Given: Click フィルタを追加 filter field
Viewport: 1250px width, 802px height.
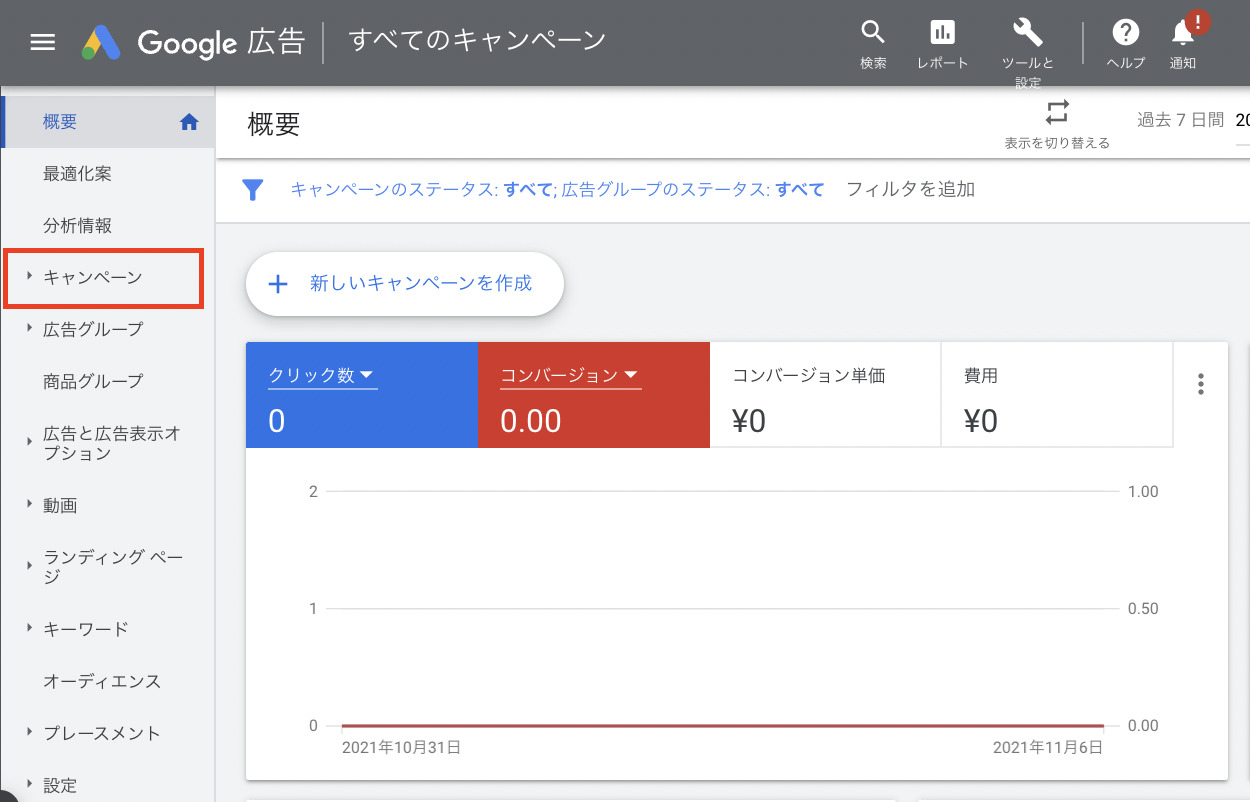Looking at the screenshot, I should [x=910, y=190].
